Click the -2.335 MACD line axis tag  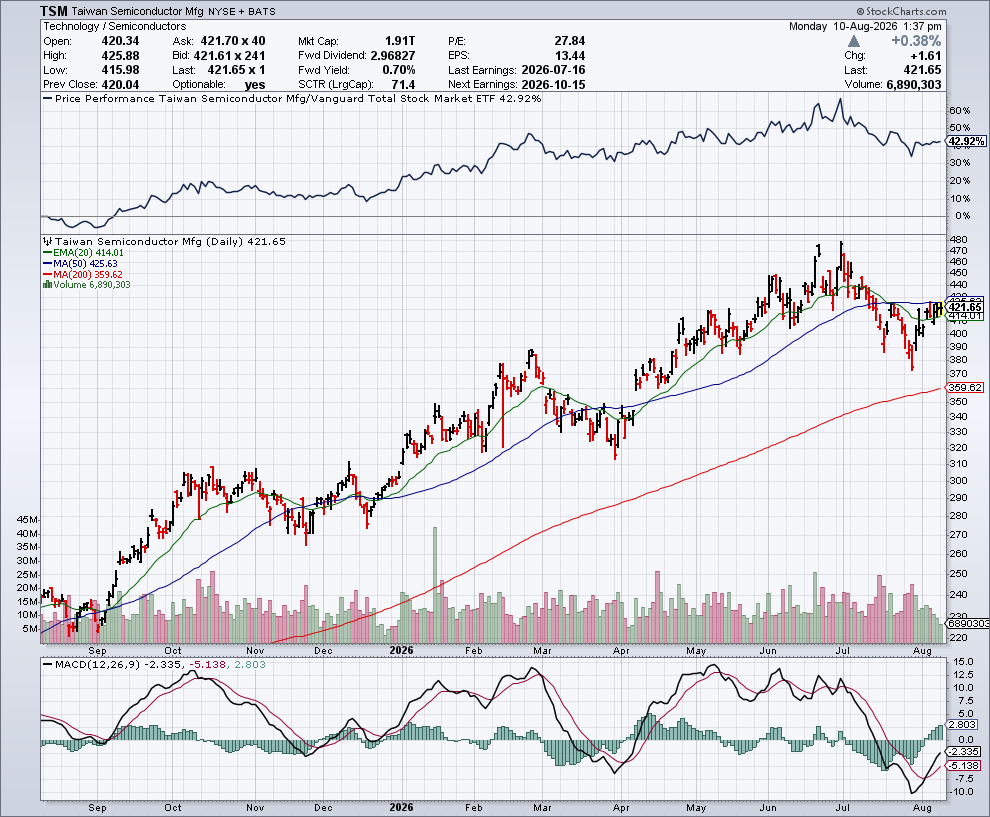pos(964,751)
